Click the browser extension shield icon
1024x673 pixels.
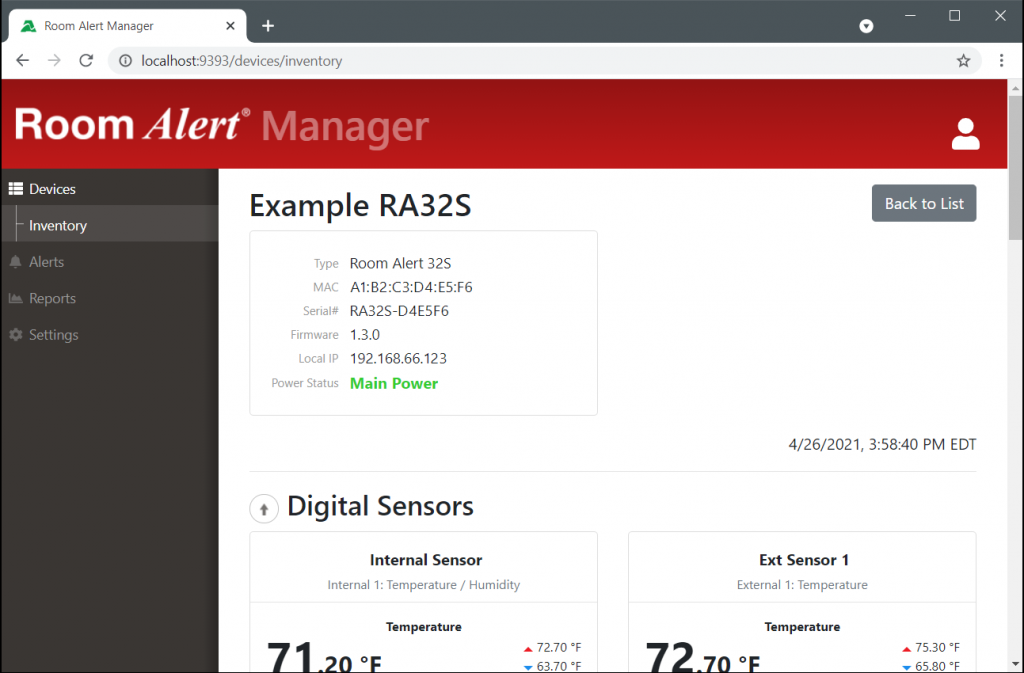click(x=865, y=26)
